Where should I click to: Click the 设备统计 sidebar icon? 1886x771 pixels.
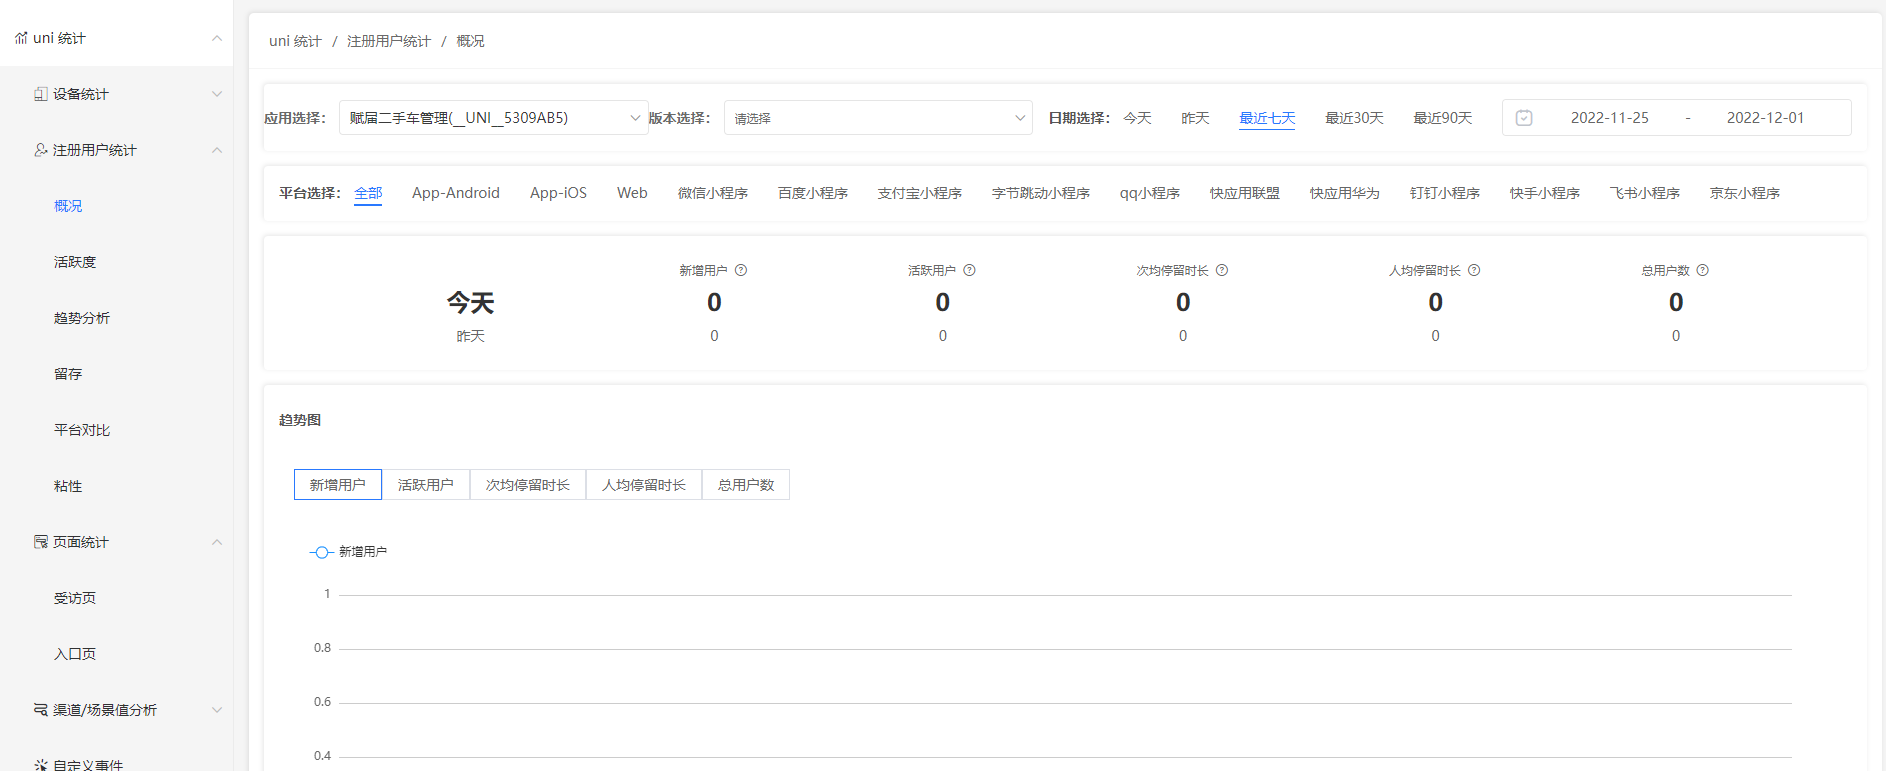[41, 94]
